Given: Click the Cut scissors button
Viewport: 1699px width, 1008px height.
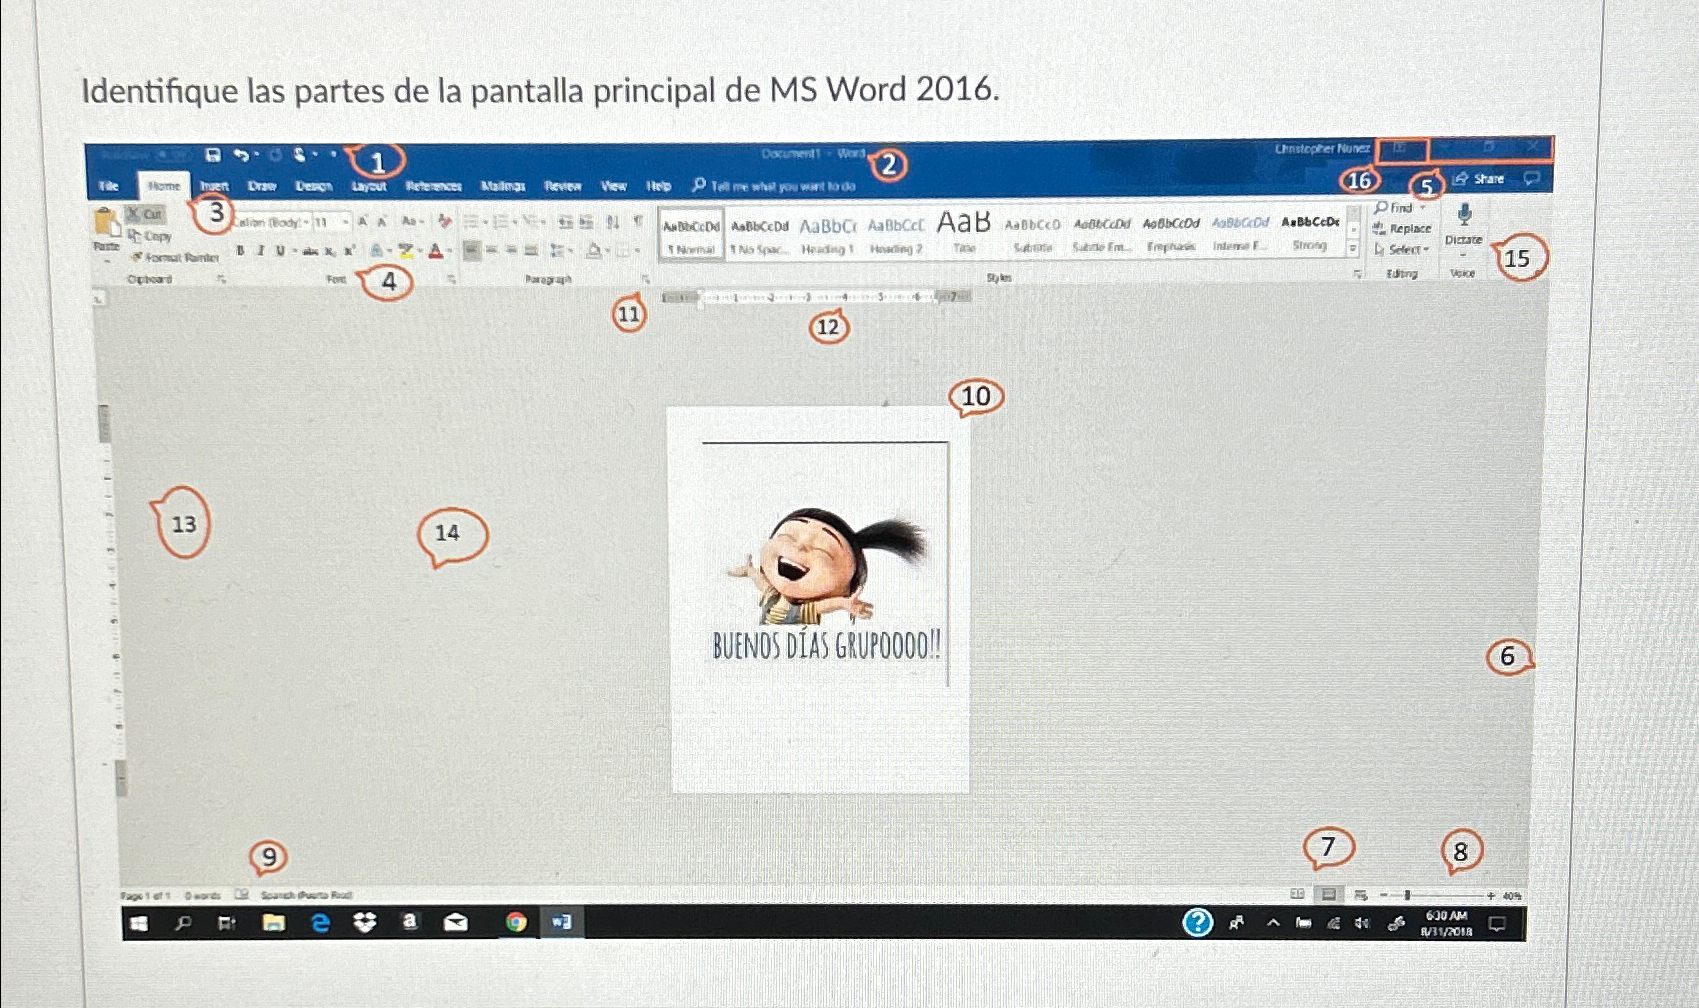Looking at the screenshot, I should click(145, 213).
